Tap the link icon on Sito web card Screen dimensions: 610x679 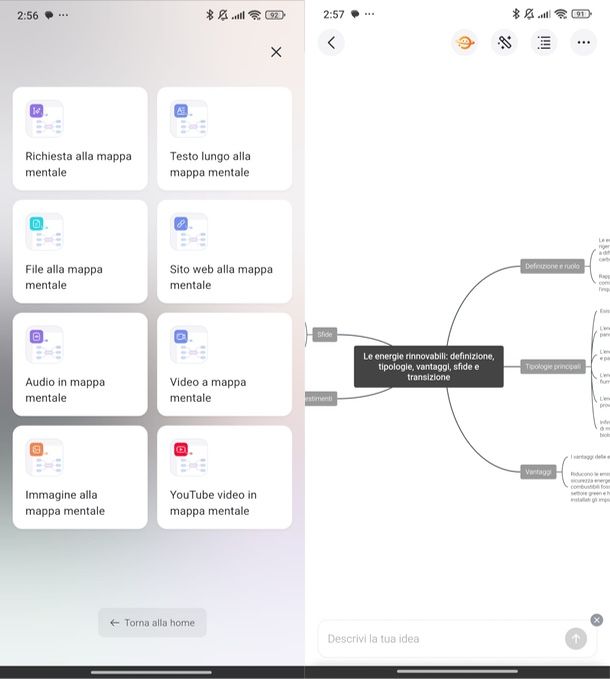pyautogui.click(x=181, y=224)
